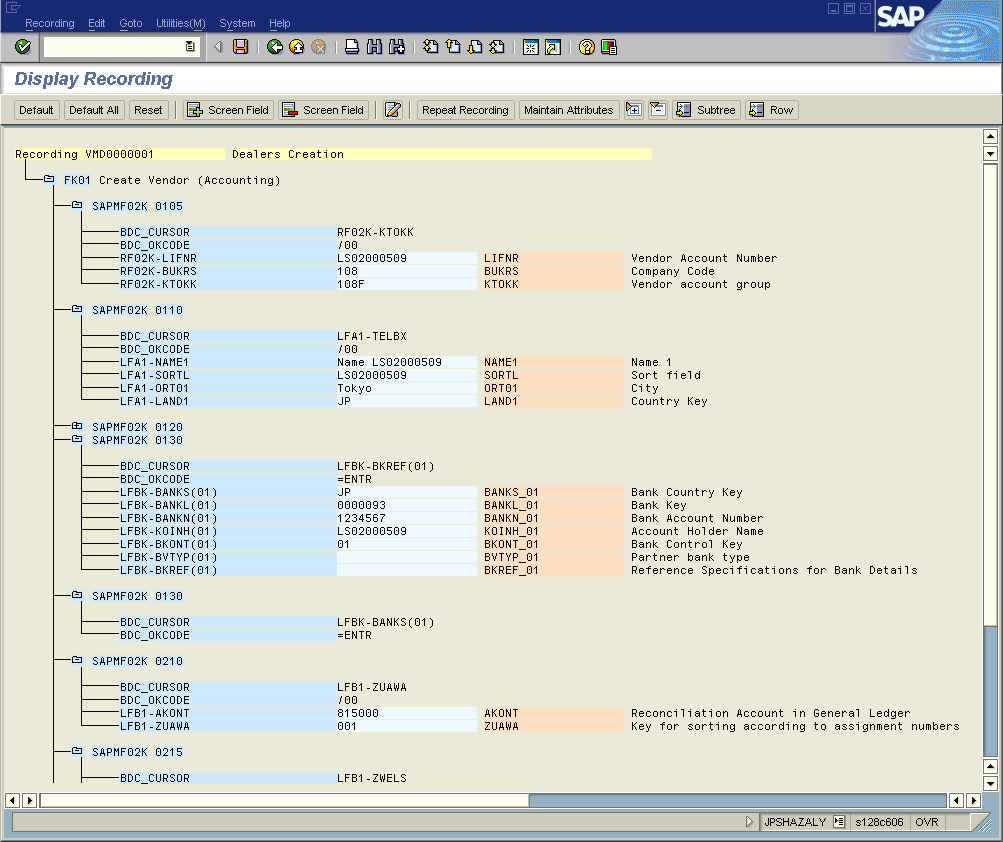Click the Default All button
Viewport: 1003px width, 842px height.
[93, 110]
